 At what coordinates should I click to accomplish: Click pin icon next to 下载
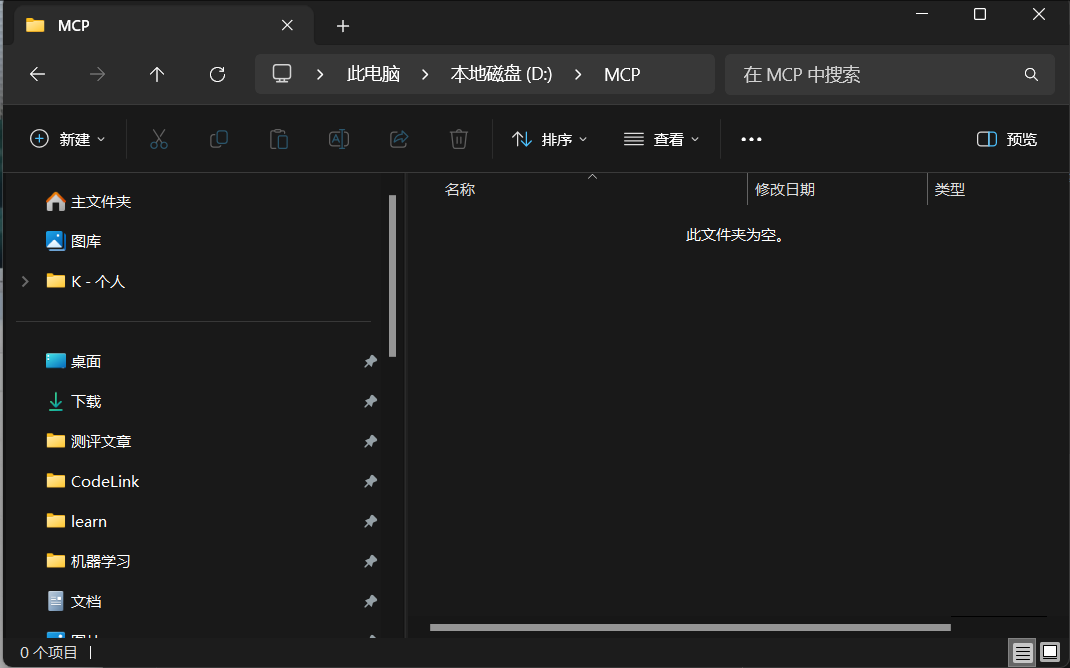click(x=371, y=401)
